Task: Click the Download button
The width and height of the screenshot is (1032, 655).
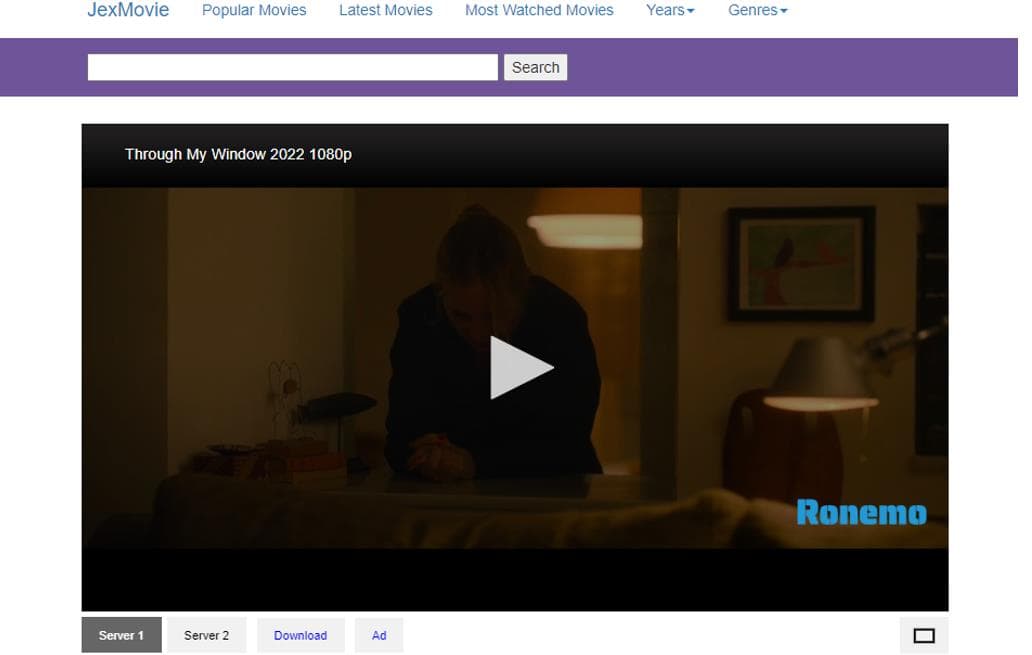Action: tap(300, 635)
